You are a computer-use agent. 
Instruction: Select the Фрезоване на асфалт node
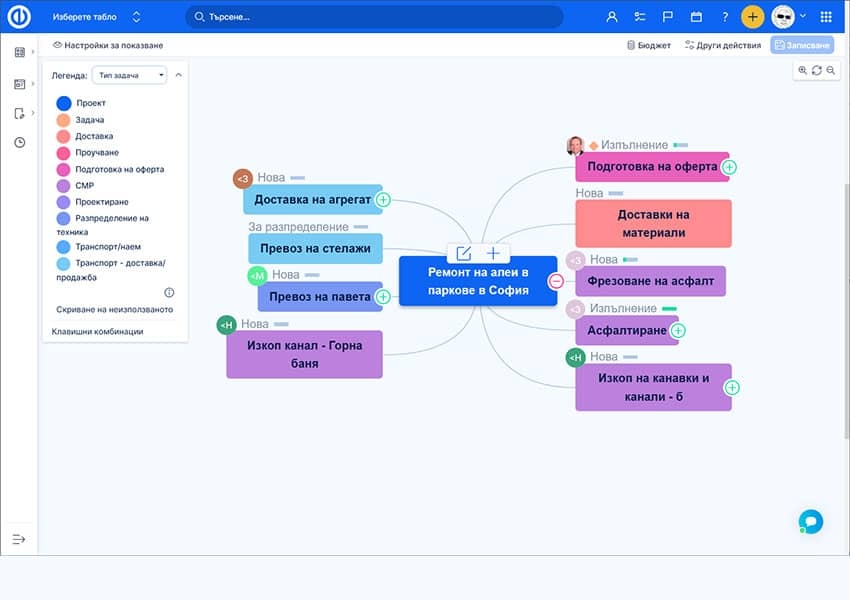pos(651,281)
